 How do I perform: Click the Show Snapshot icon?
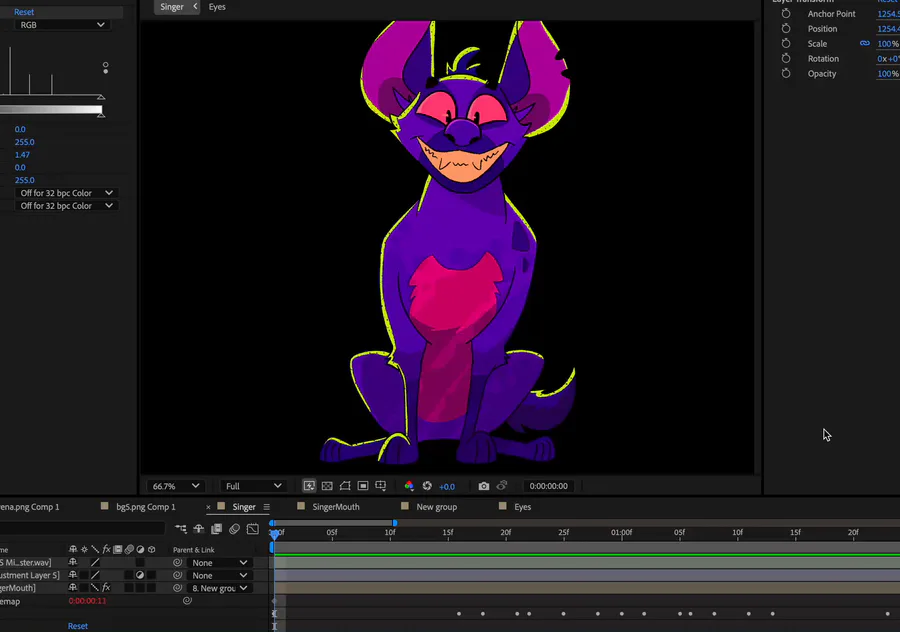click(x=502, y=486)
